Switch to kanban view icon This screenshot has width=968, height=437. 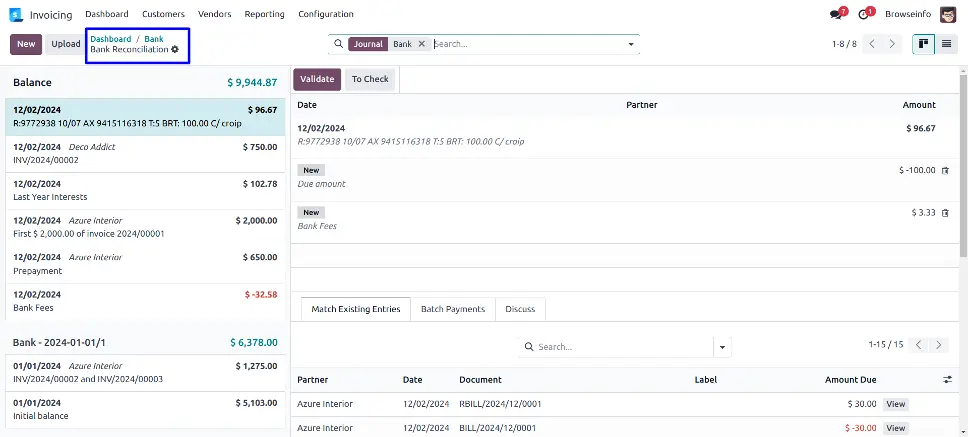point(923,44)
